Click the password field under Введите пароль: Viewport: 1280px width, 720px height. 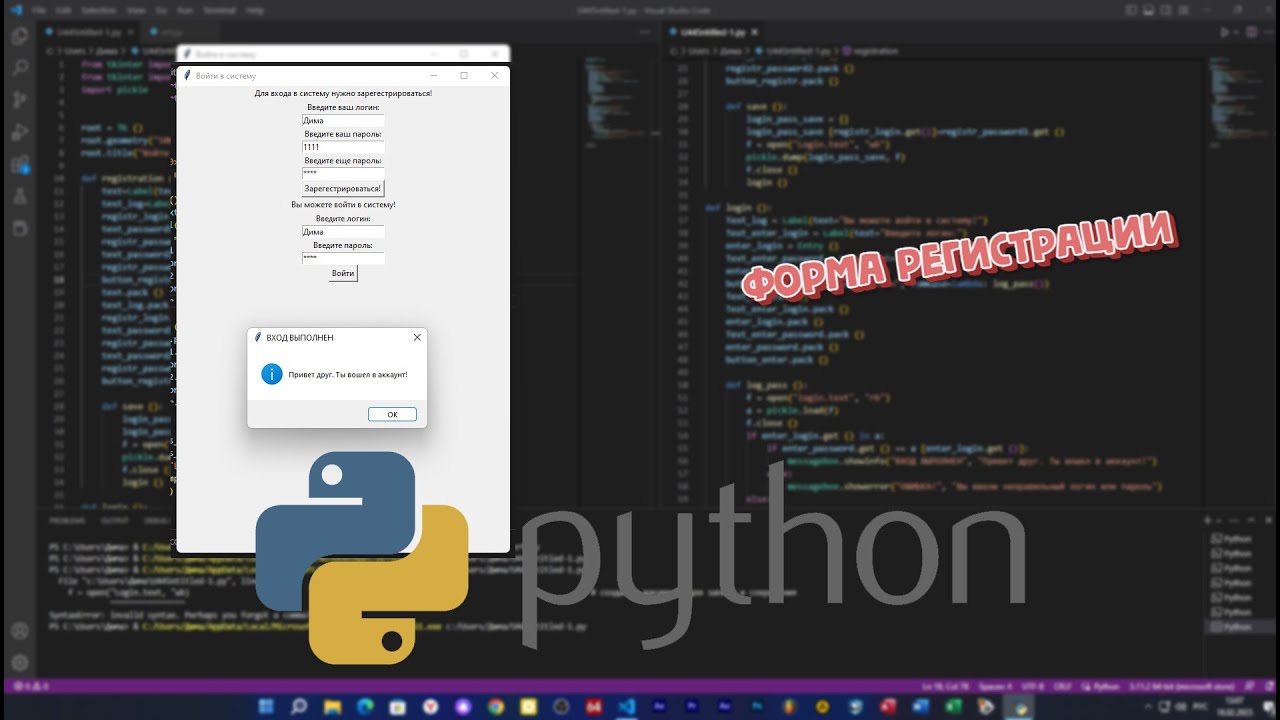tap(343, 258)
